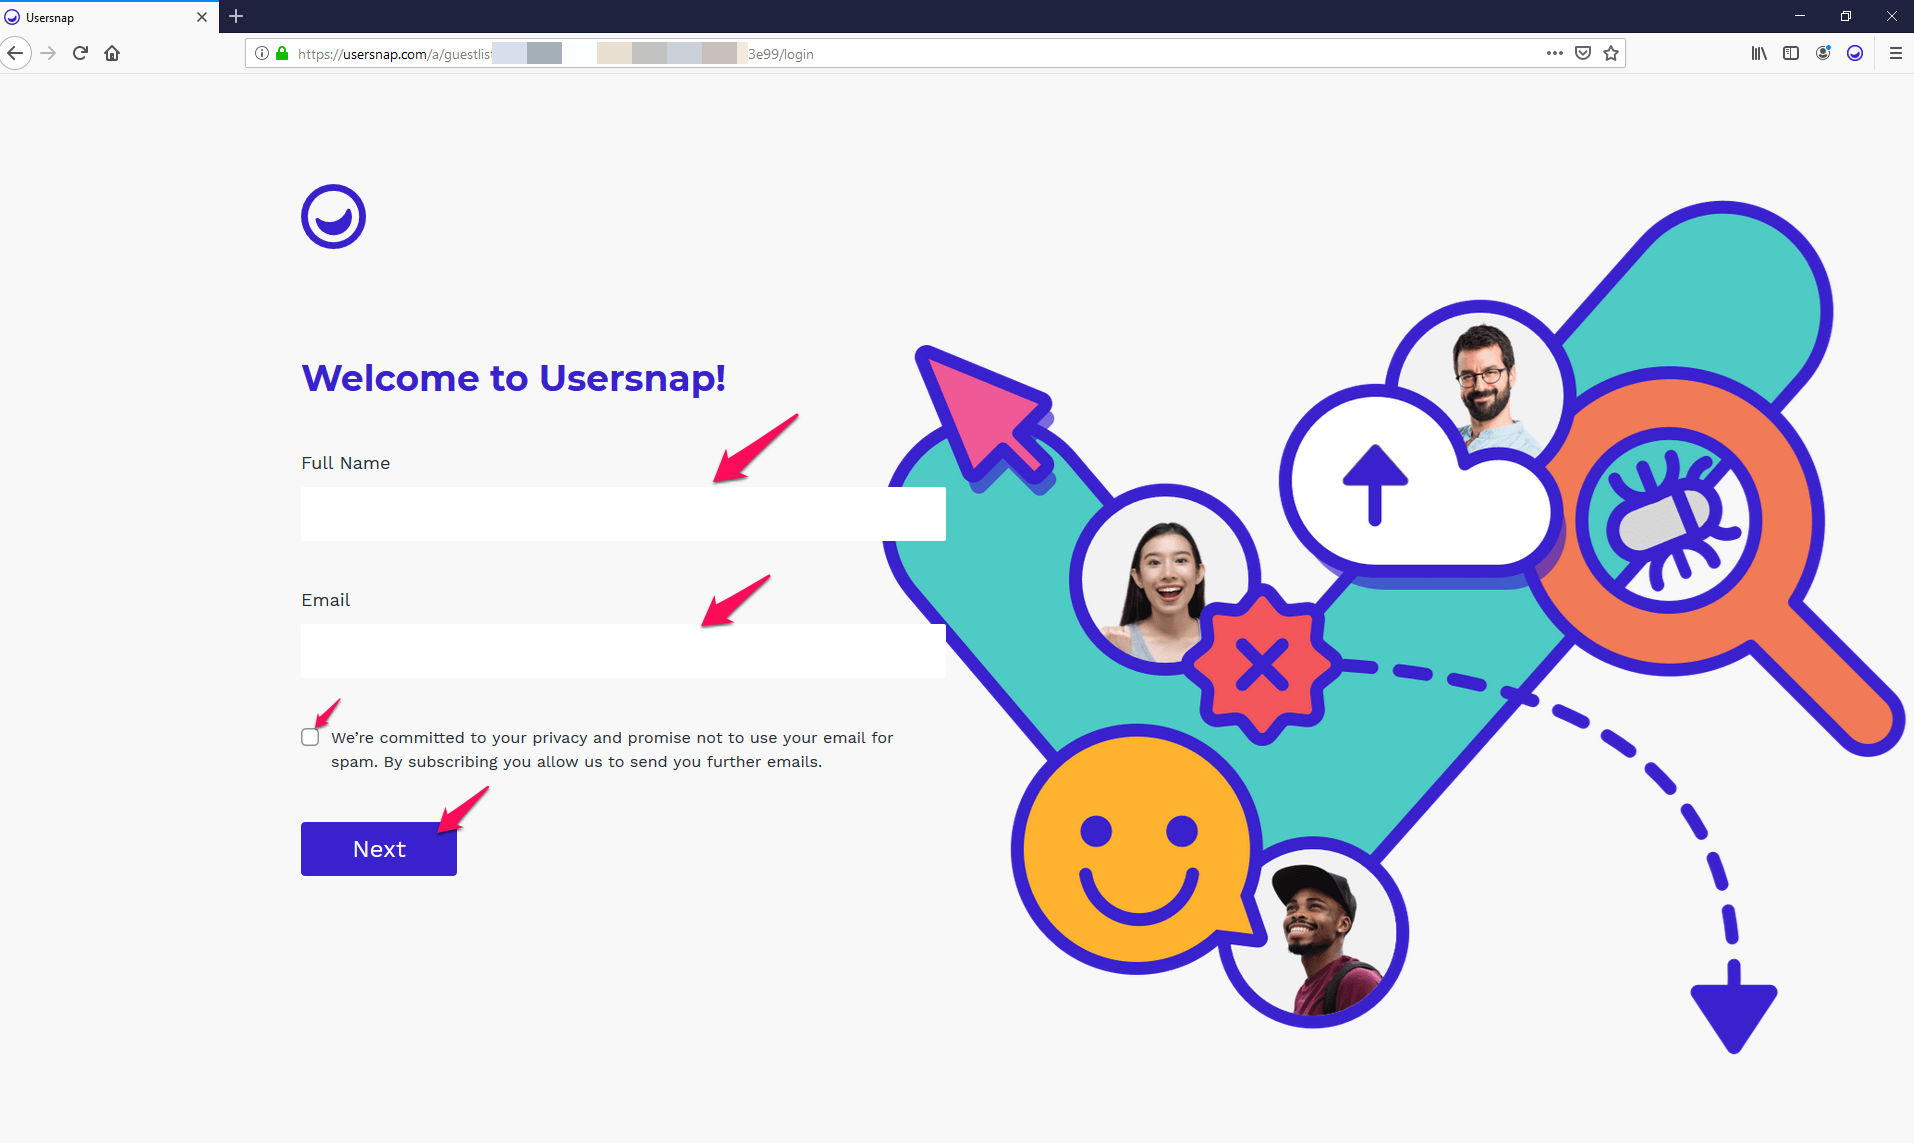Minimize the browser window

click(x=1800, y=16)
